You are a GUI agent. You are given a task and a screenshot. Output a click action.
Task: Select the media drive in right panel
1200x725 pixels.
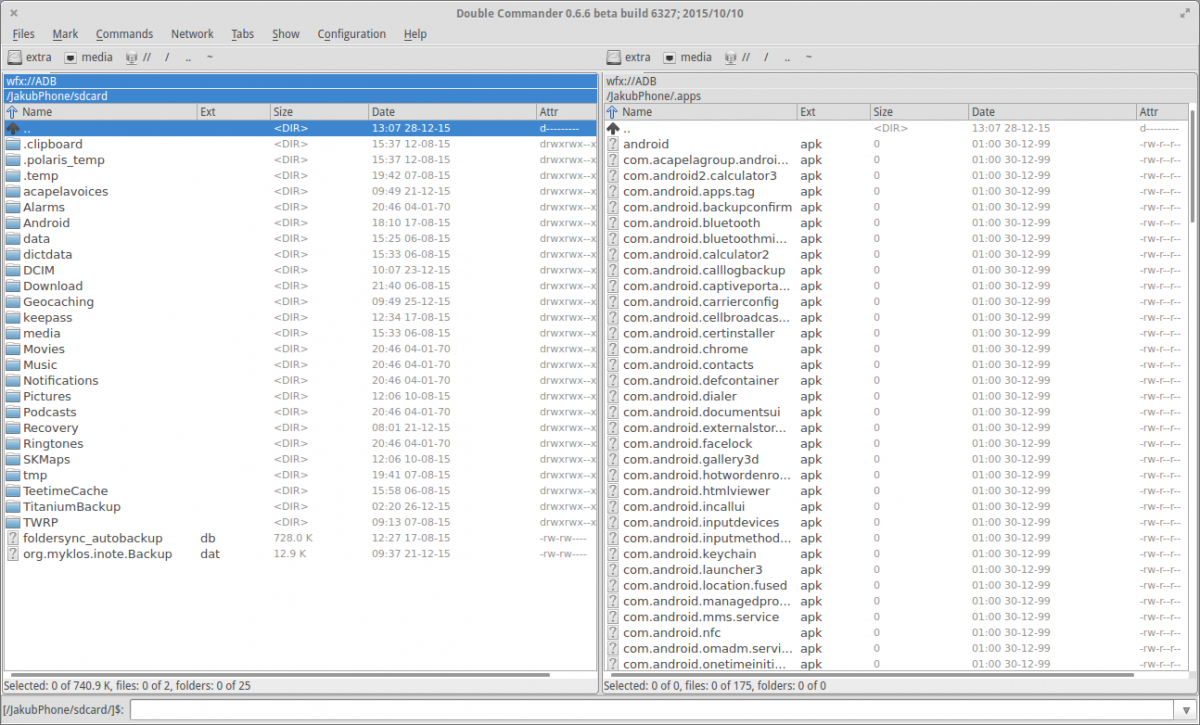pos(688,58)
